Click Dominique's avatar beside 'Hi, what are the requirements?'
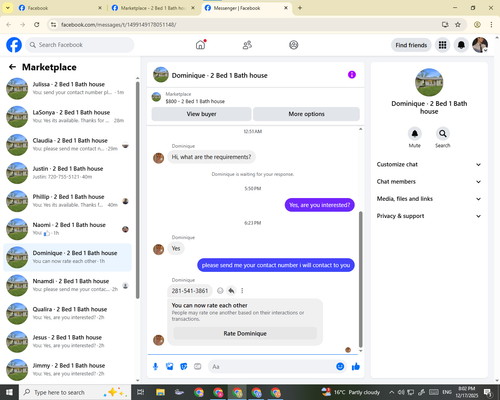Image resolution: width=500 pixels, height=400 pixels. click(158, 158)
